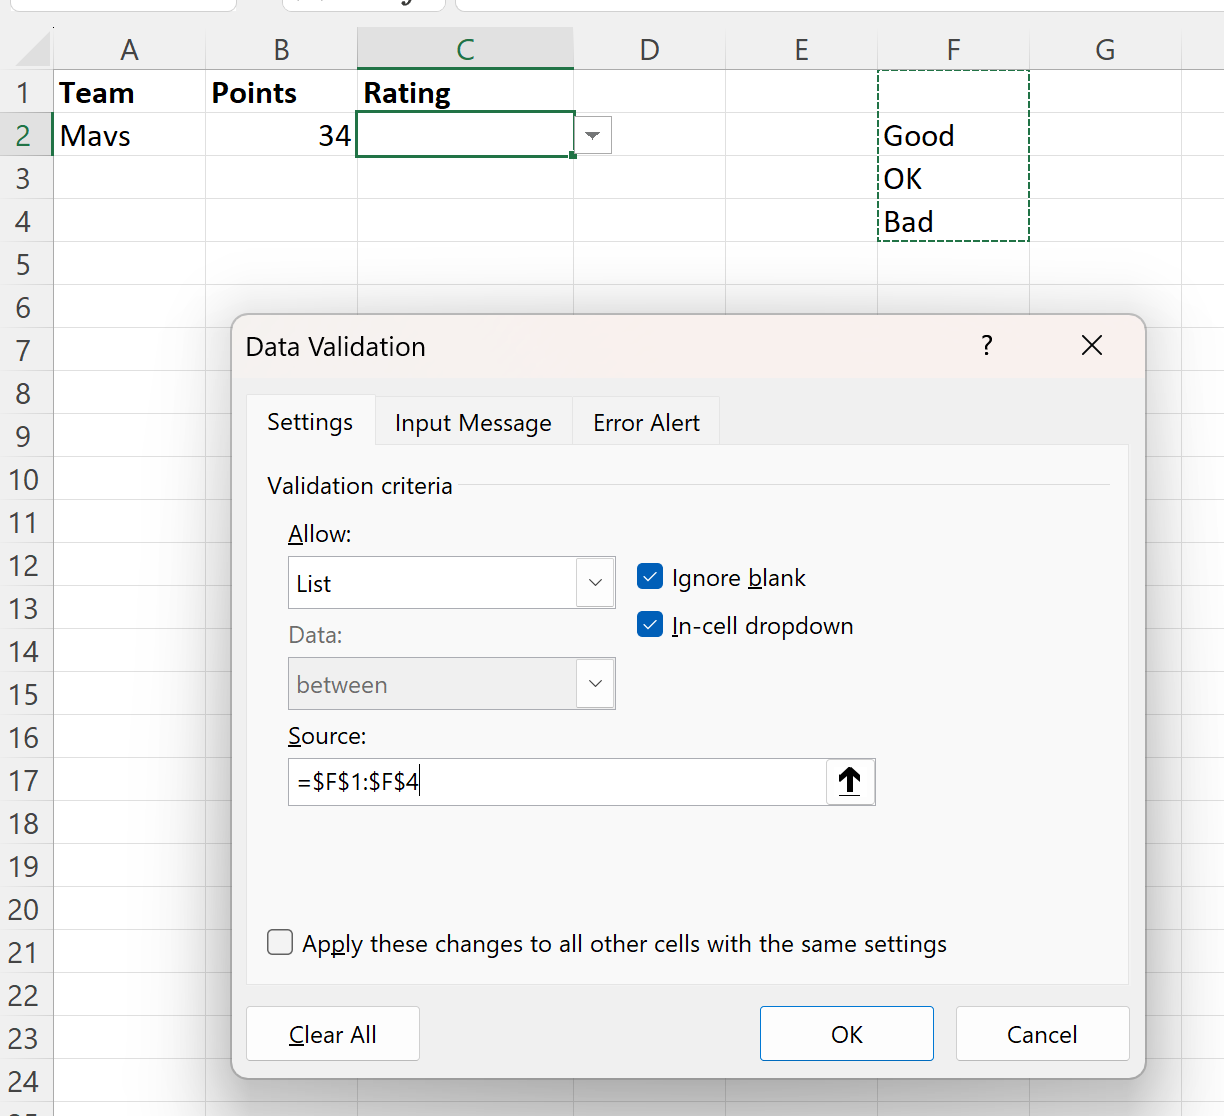The width and height of the screenshot is (1224, 1116).
Task: Dismiss the dialog with Cancel
Action: (1042, 1033)
